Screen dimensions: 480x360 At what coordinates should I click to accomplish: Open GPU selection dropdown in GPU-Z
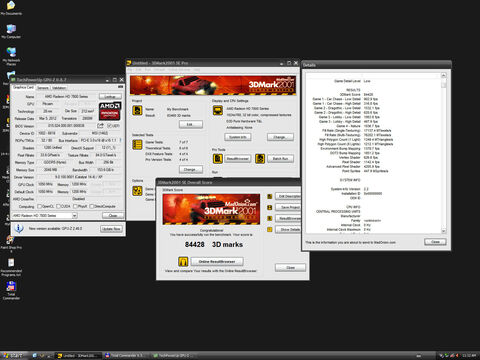[x=75, y=215]
